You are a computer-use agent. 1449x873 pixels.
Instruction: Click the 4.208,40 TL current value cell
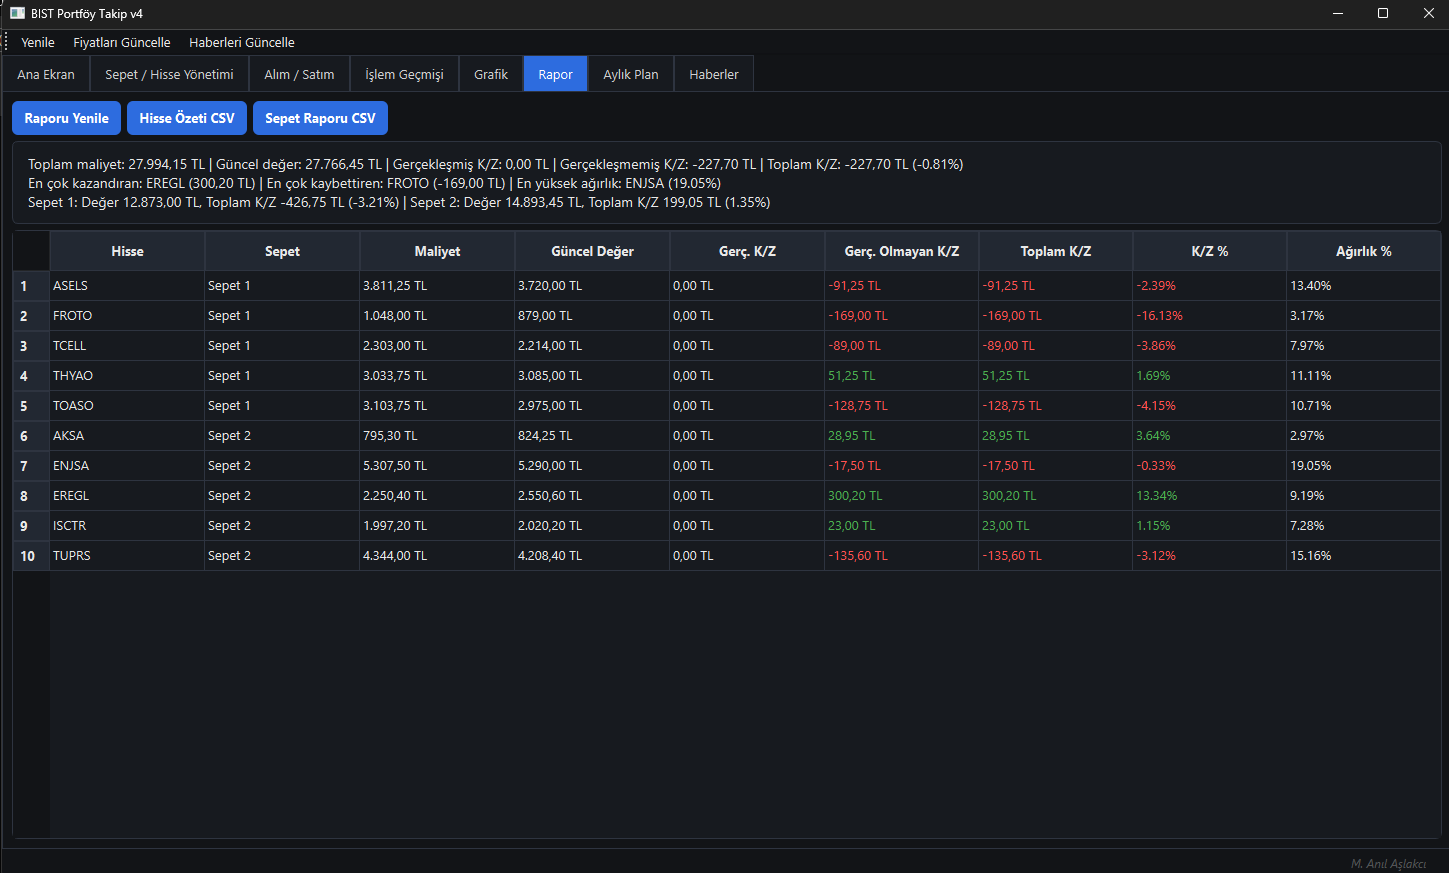(x=592, y=555)
